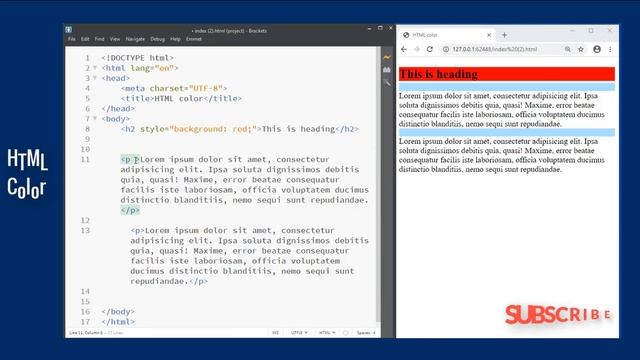Click the first Lorem ipsum paragraph in browser
This screenshot has height=360, width=640.
[502, 110]
